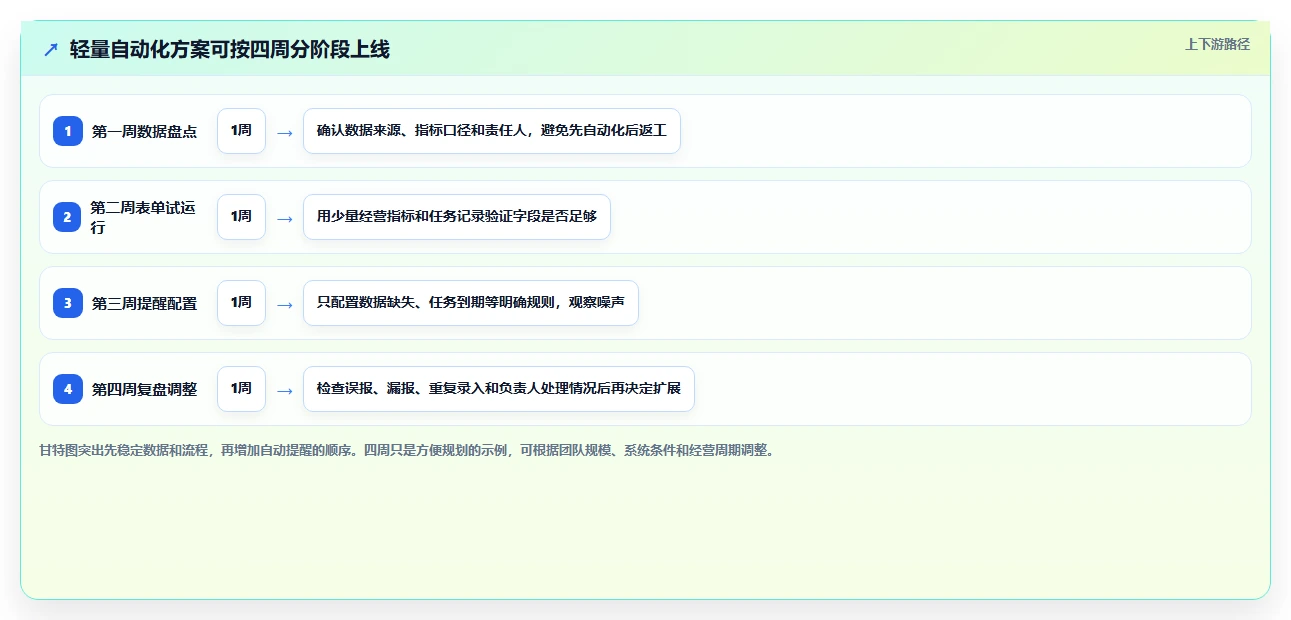The height and width of the screenshot is (620, 1291).
Task: Select the 第一周数据盘点 label
Action: 144,131
